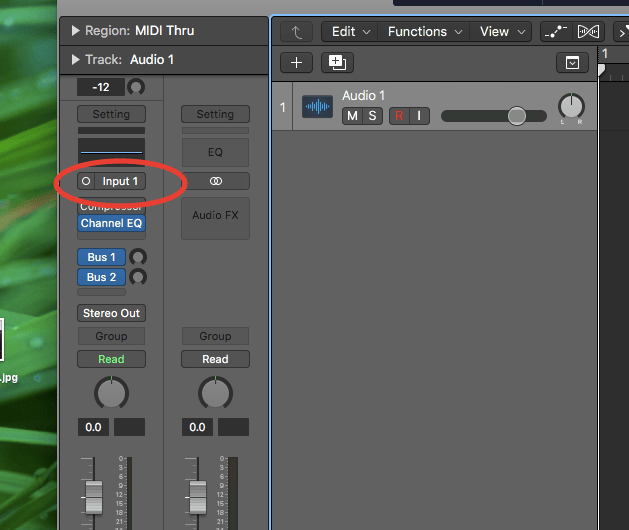Open green Read automation mode menu

tap(112, 359)
